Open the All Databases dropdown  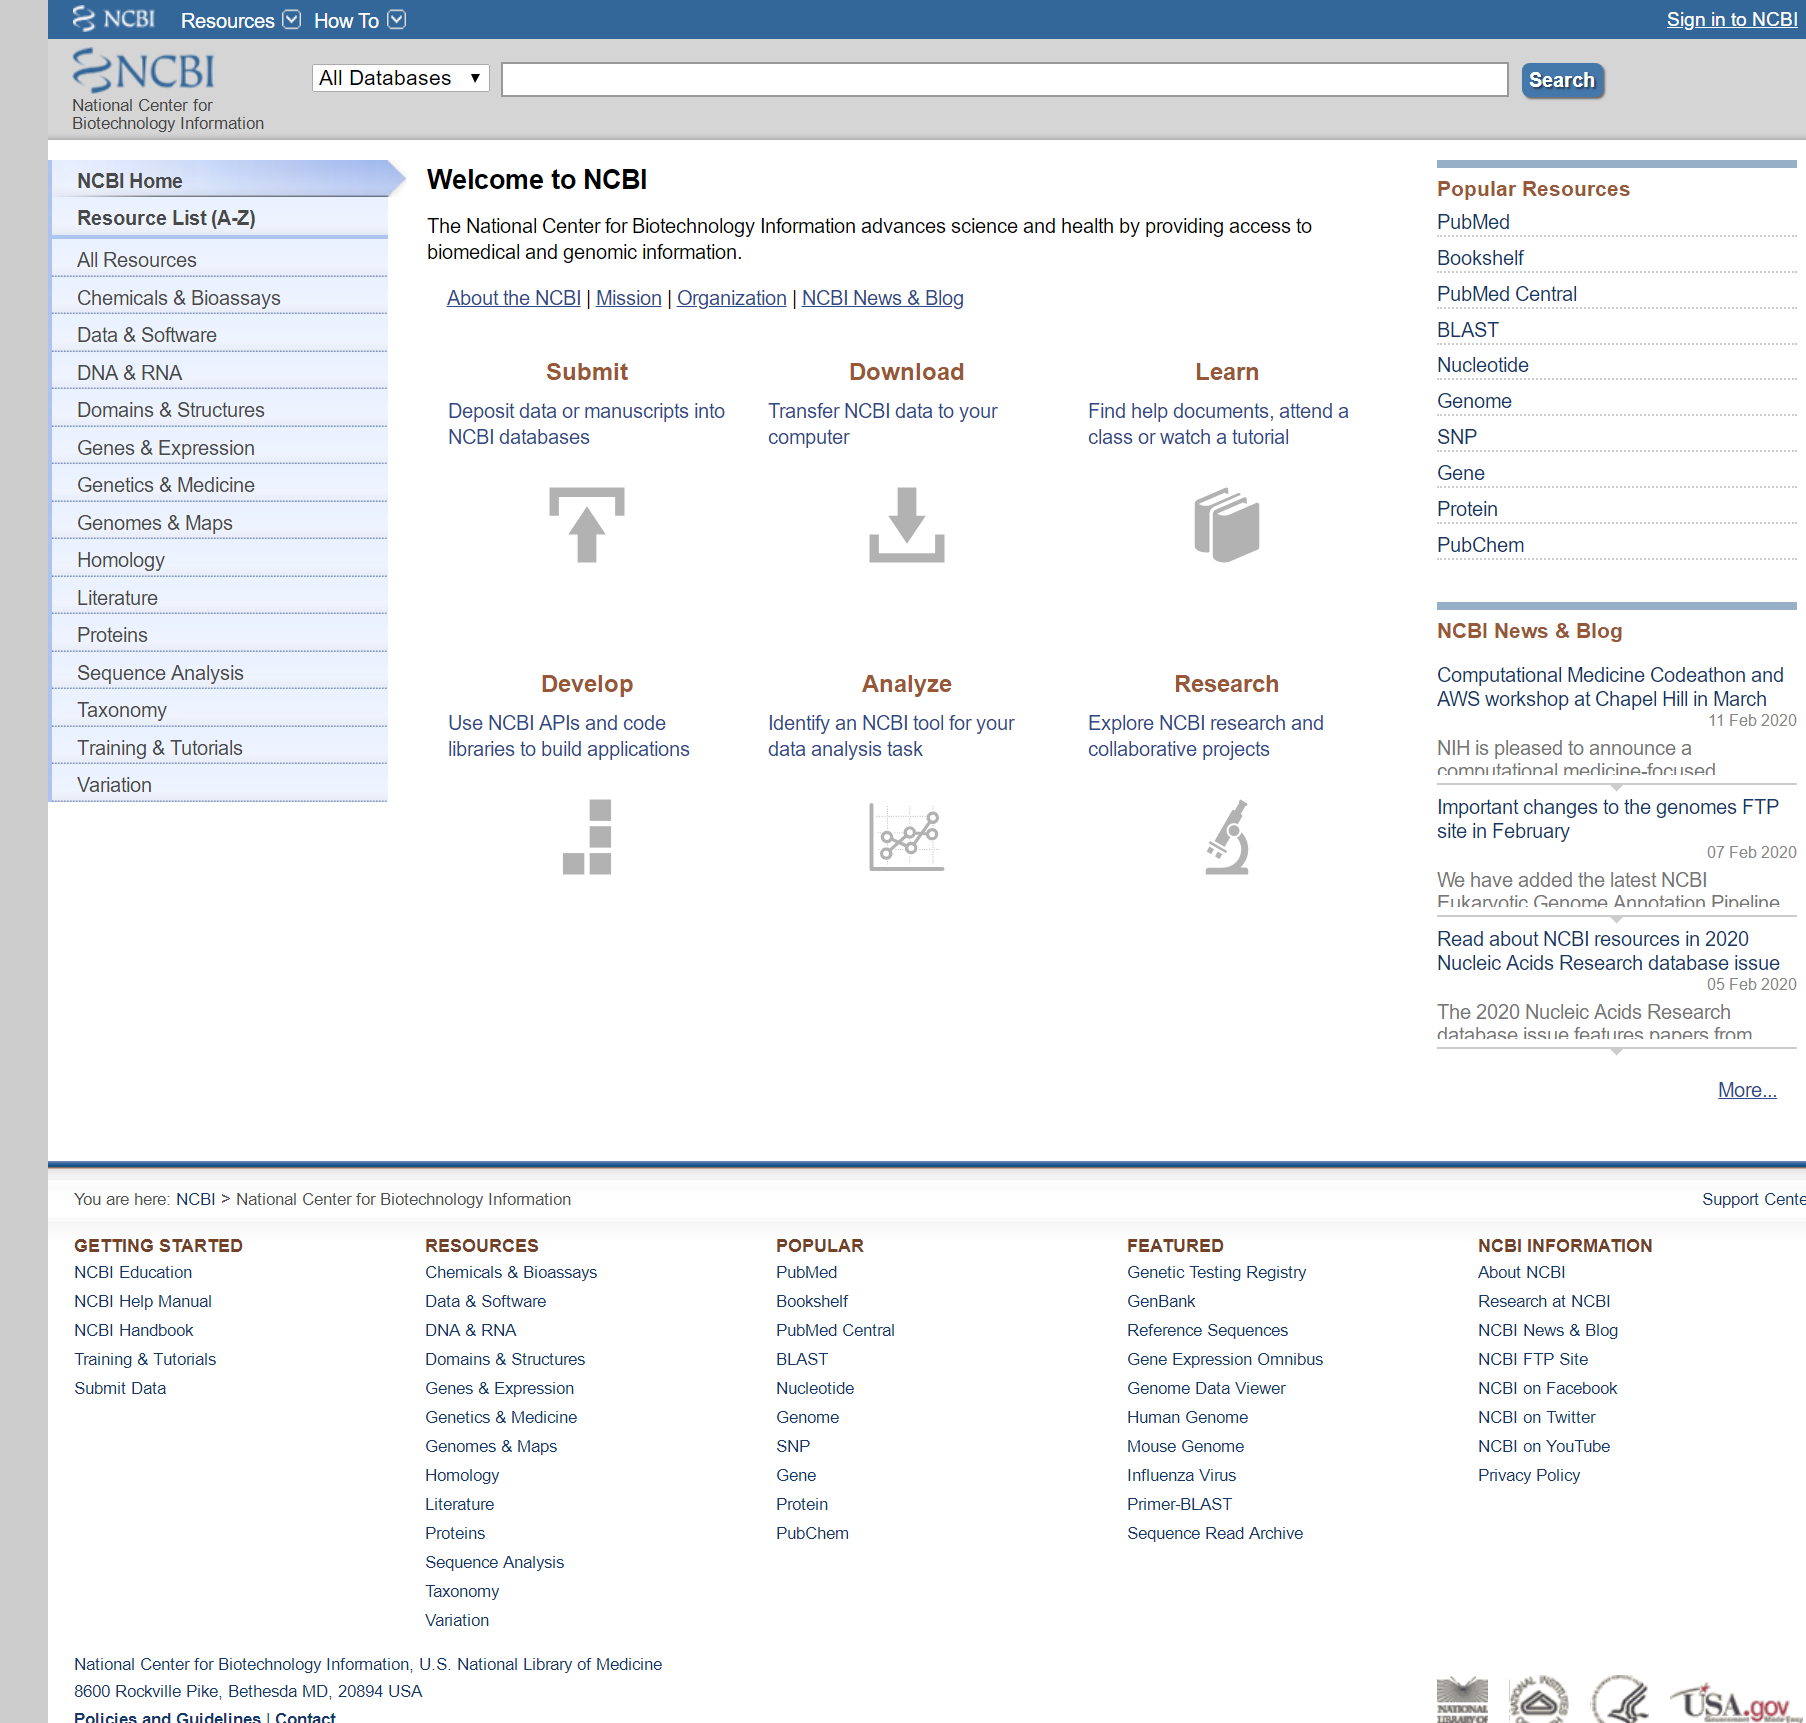[400, 78]
